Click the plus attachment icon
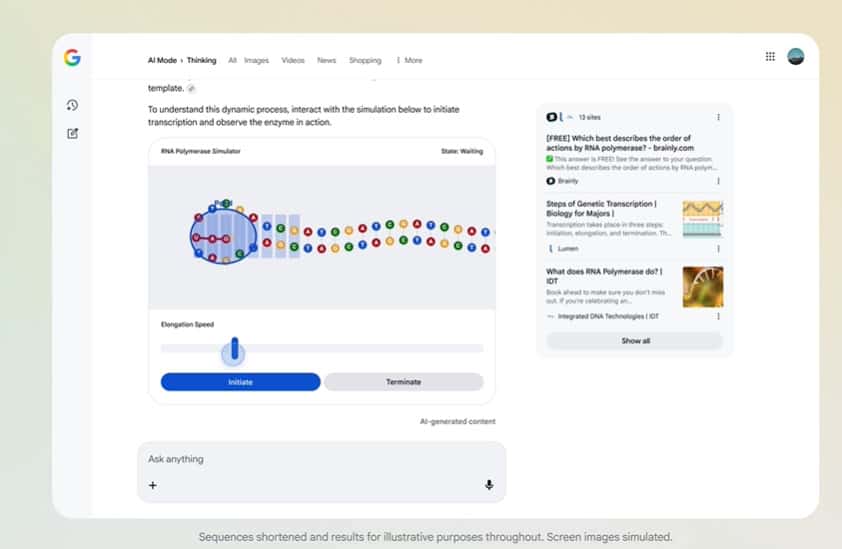Screen dimensions: 842x549 pyautogui.click(x=153, y=485)
